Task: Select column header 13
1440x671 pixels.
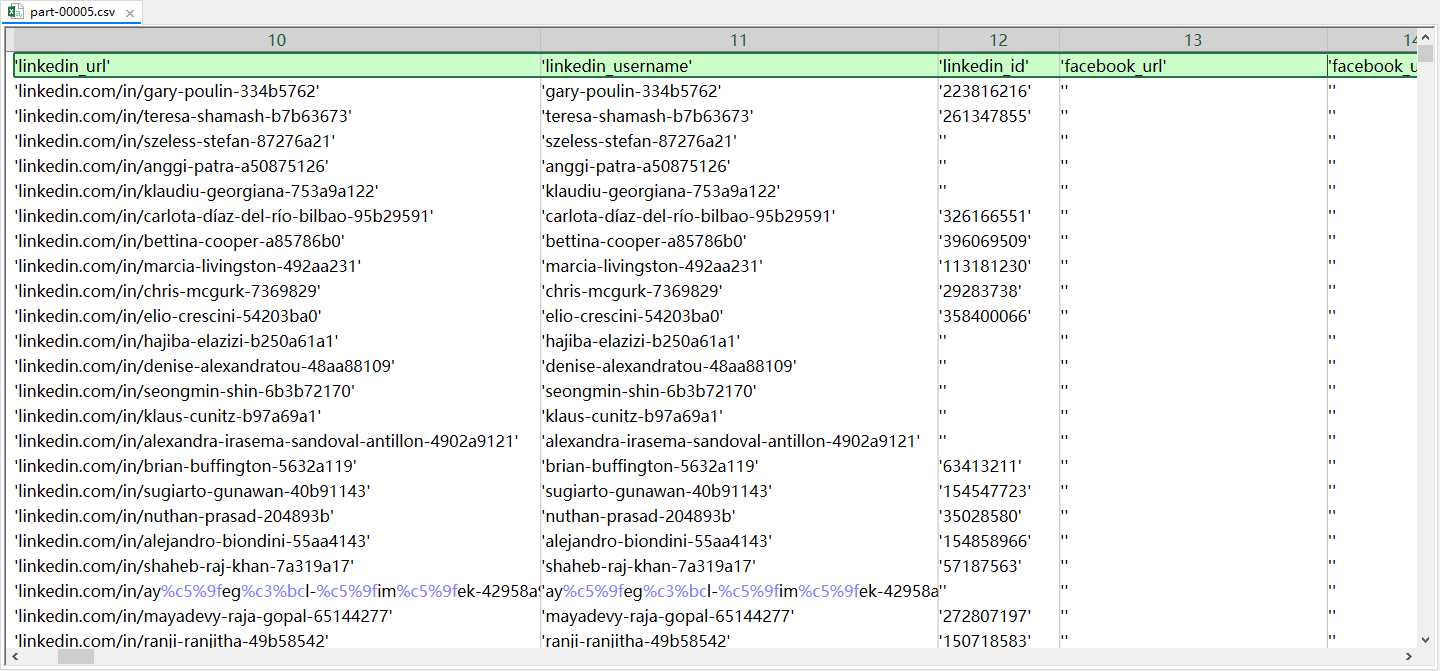Action: point(1193,40)
